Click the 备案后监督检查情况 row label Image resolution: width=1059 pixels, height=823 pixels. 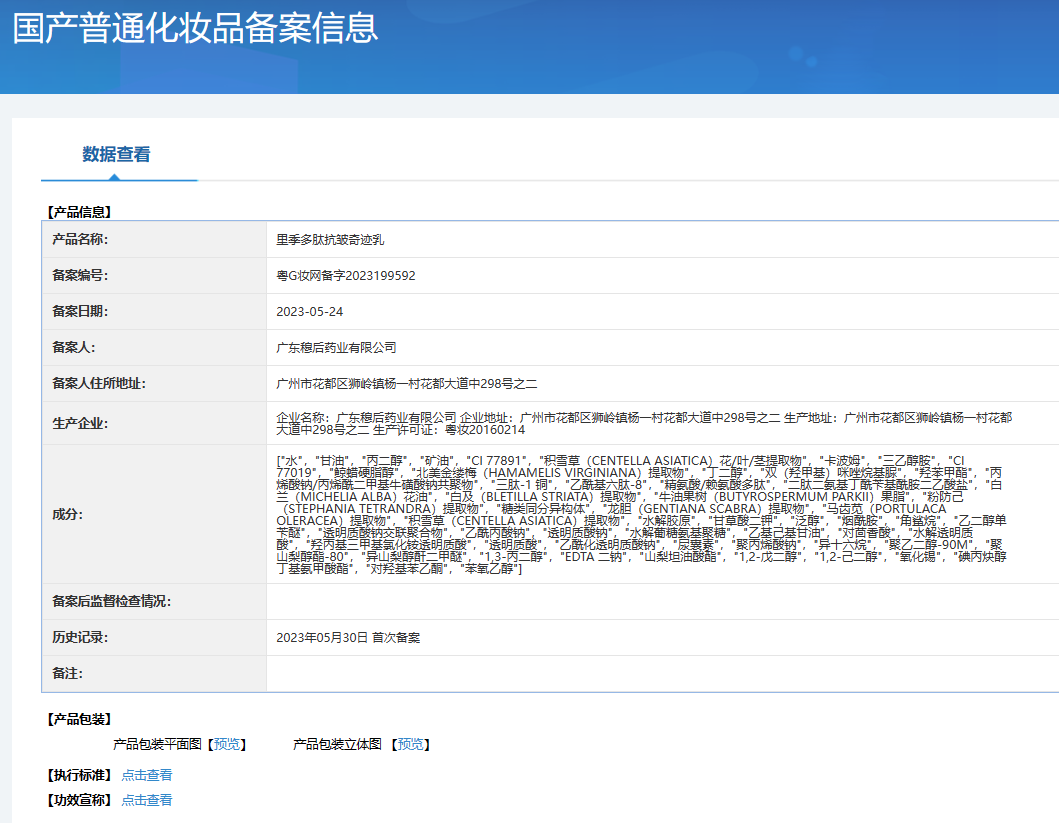pos(112,602)
